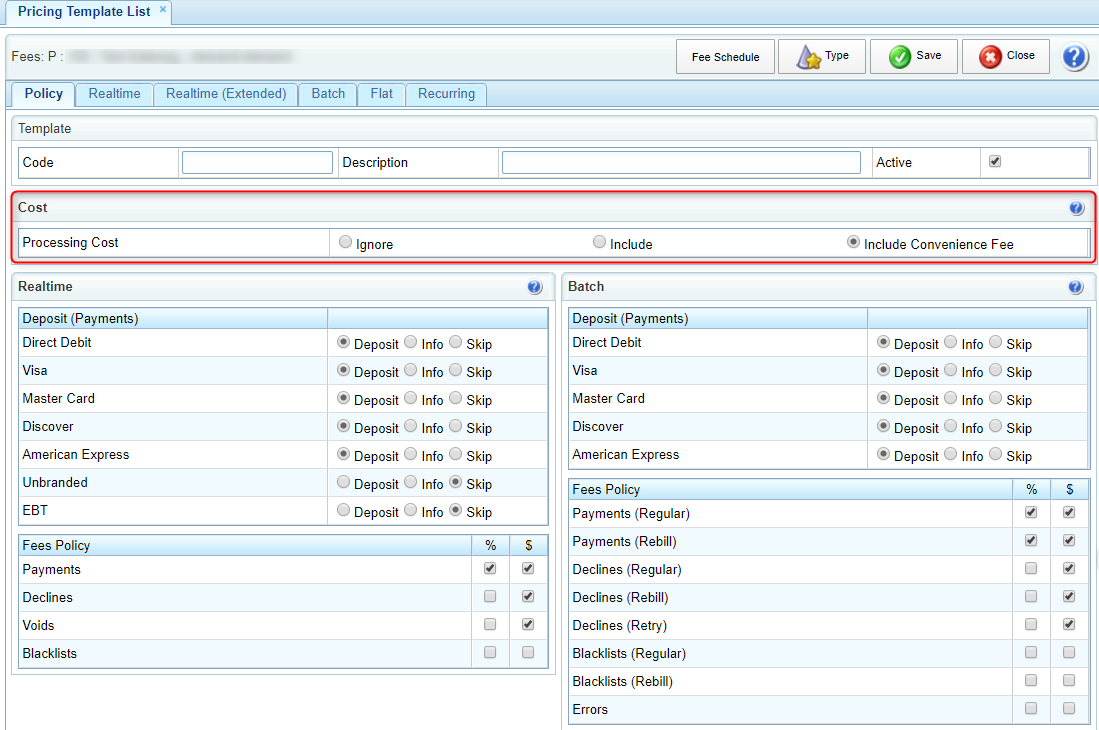The height and width of the screenshot is (730, 1099).
Task: Close the Pricing Template List tab
Action: coord(163,10)
